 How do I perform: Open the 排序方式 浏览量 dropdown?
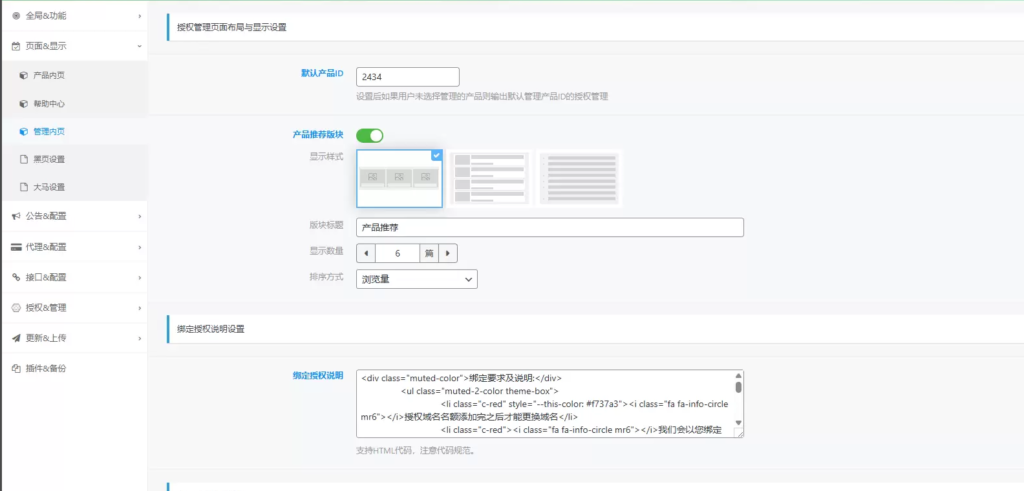[417, 279]
